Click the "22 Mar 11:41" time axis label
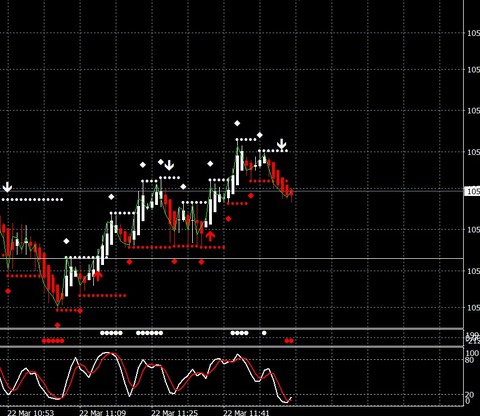Screen dimensions: 480x416 click(246, 413)
